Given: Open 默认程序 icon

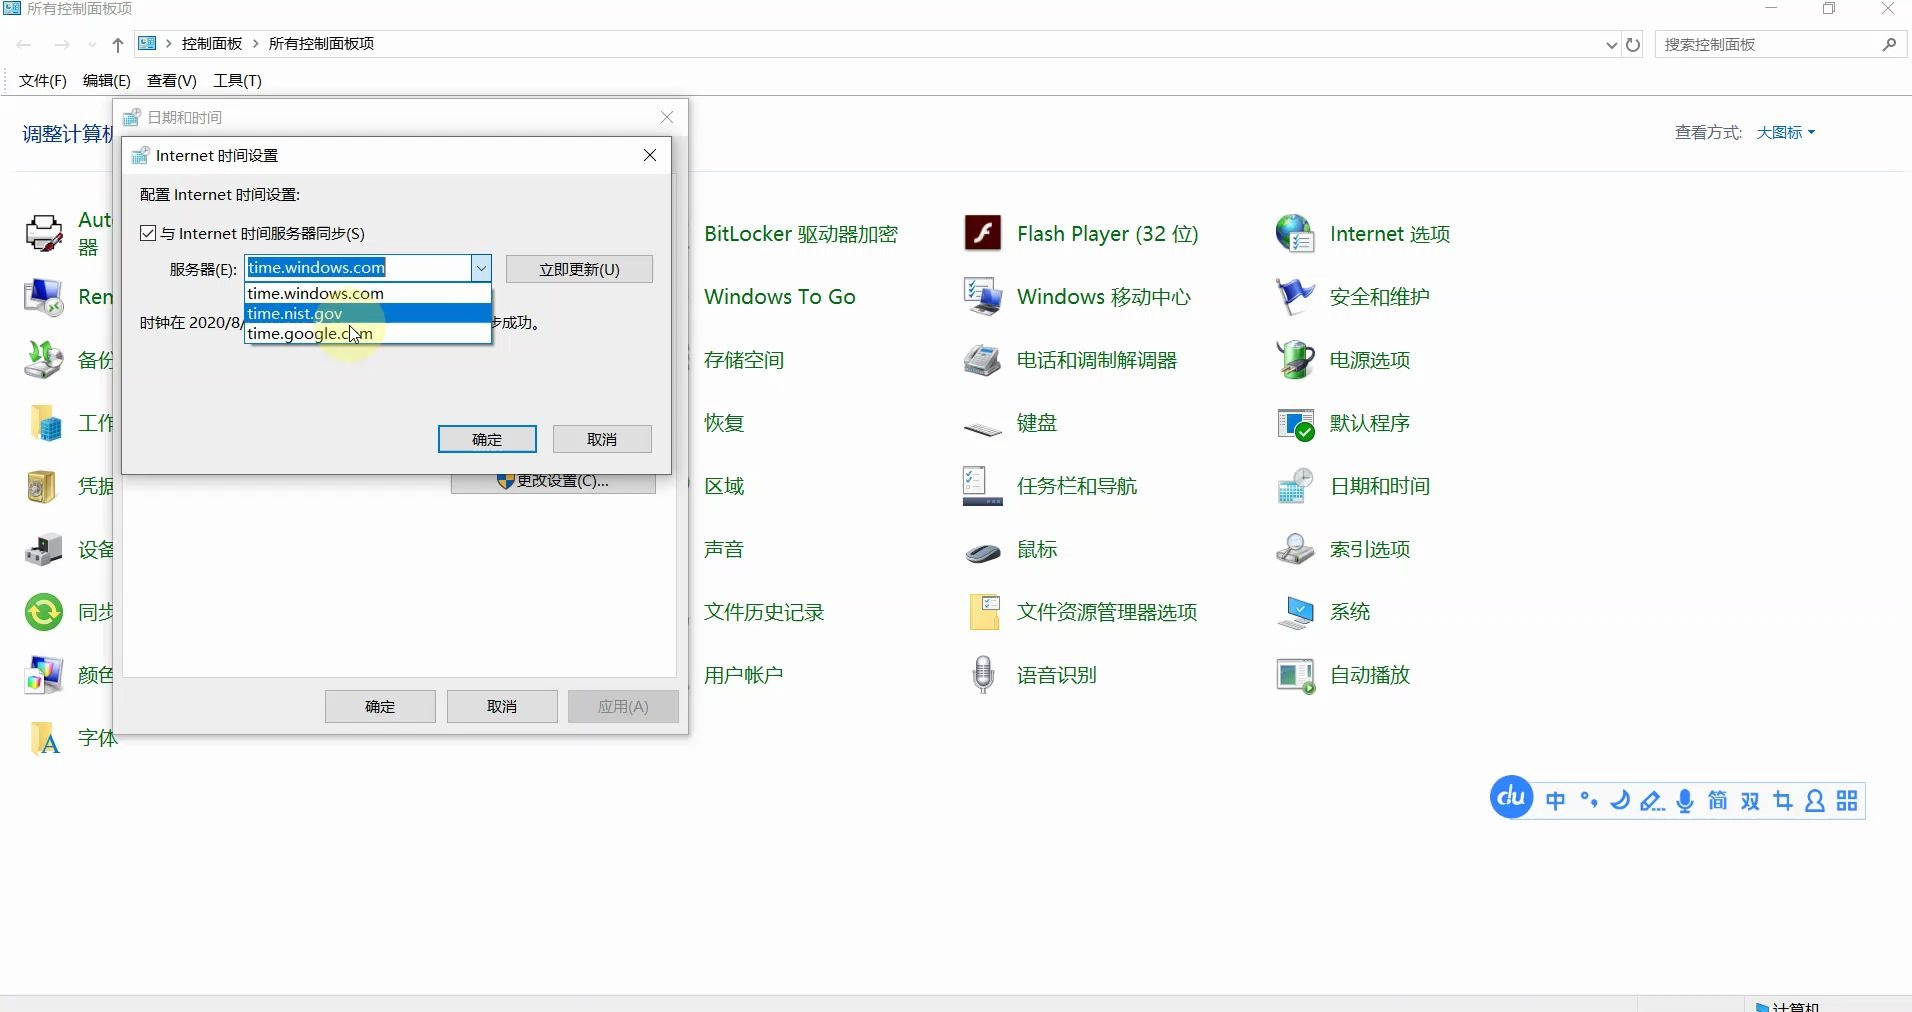Looking at the screenshot, I should coord(1295,423).
